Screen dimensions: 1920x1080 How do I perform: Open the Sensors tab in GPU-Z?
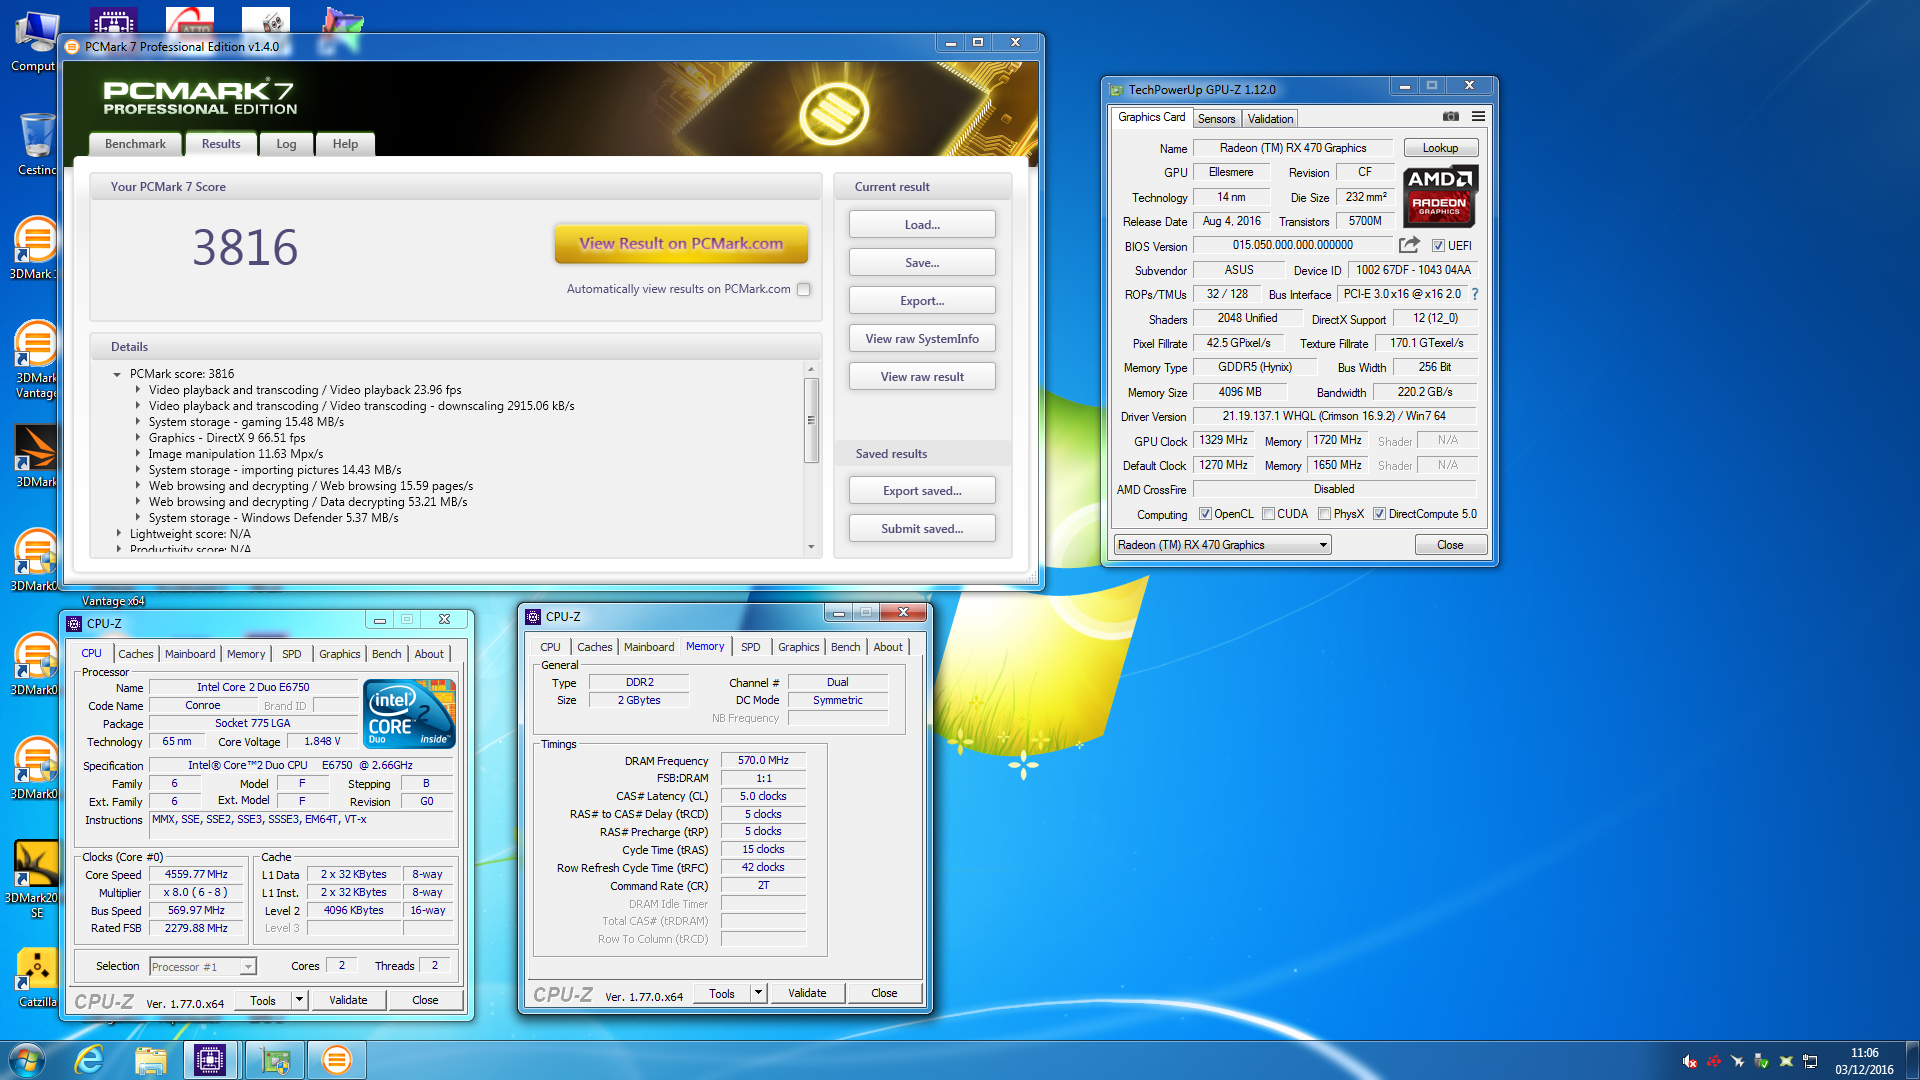(x=1216, y=118)
